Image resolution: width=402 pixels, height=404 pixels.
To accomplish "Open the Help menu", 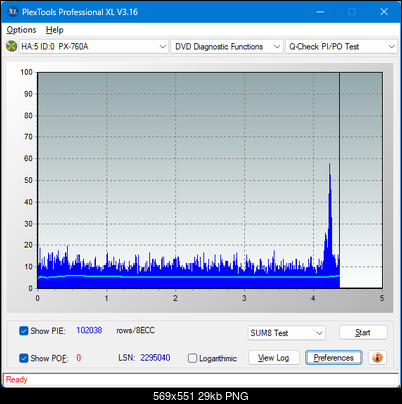I will (55, 30).
